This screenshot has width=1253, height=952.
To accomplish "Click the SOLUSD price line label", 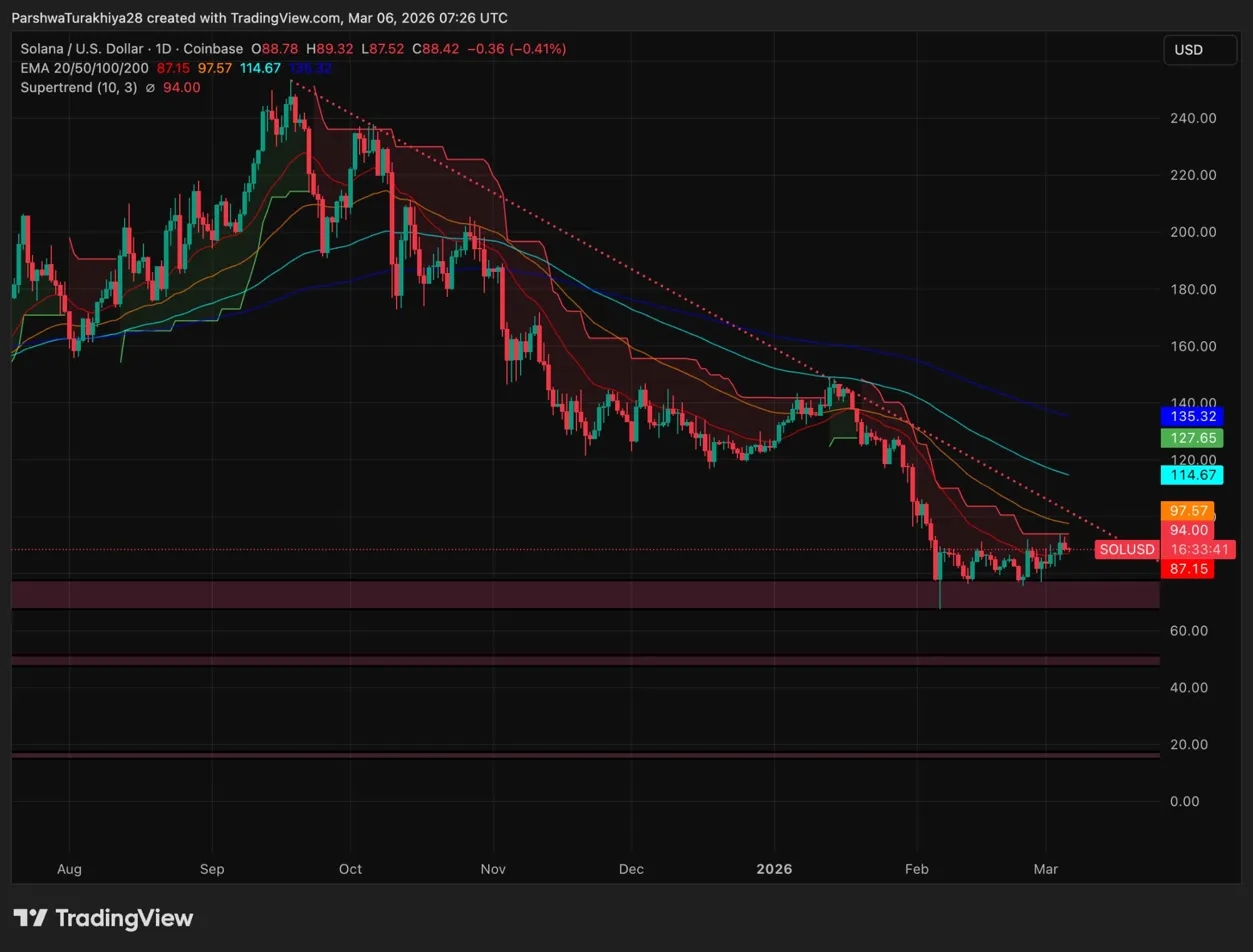I will [x=1126, y=549].
